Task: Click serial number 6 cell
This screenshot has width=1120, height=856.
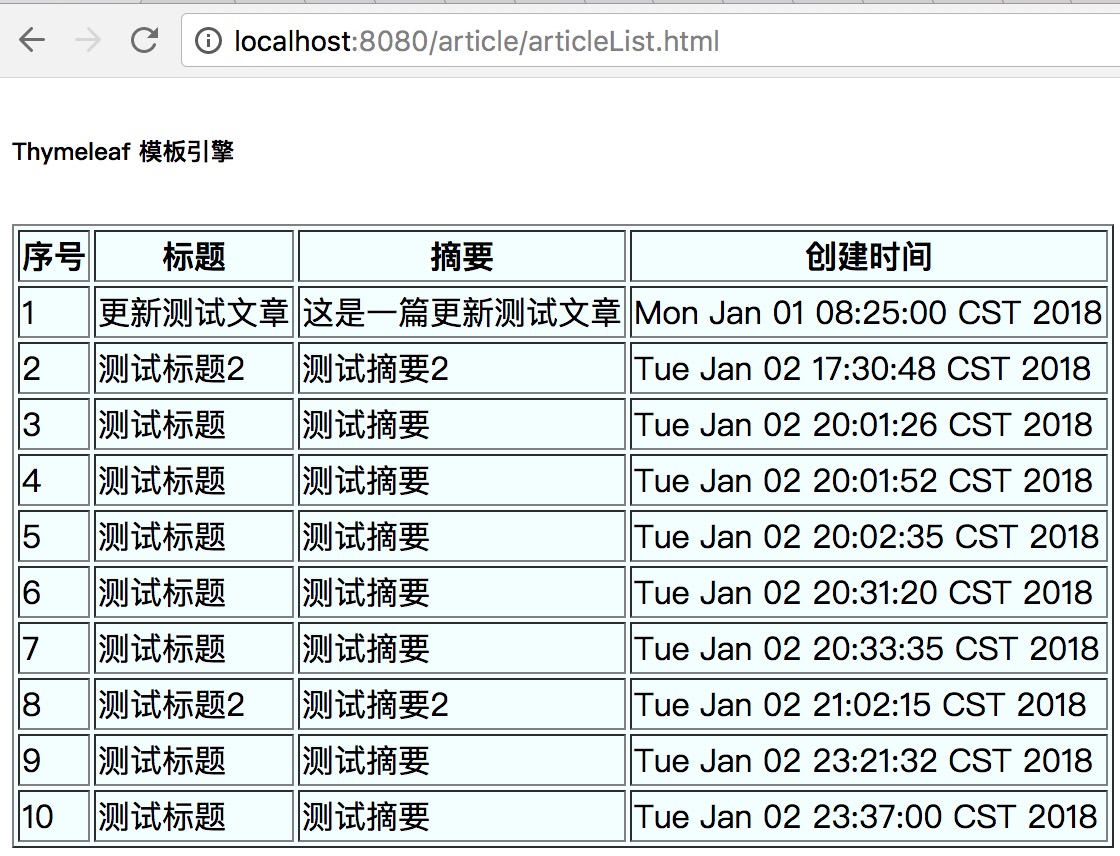Action: [54, 592]
